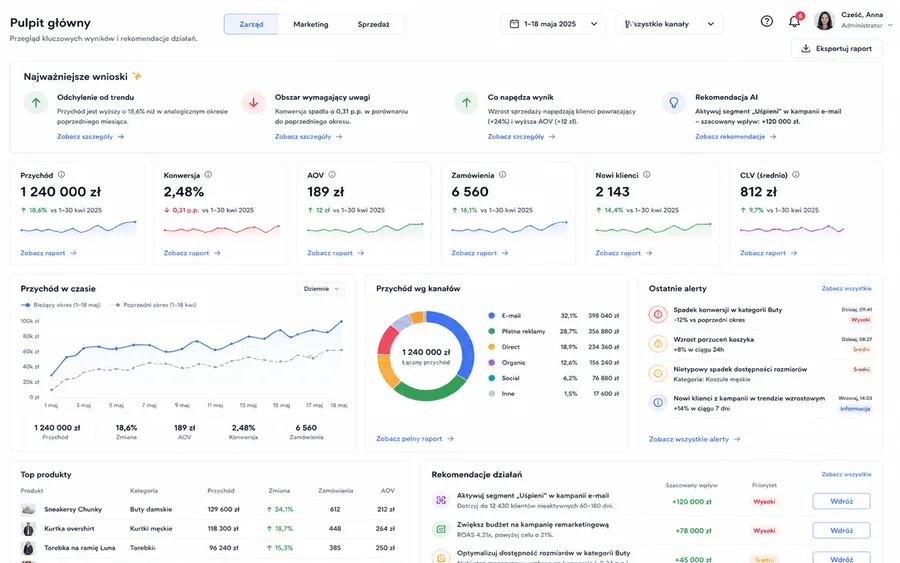
Task: Click Anna's profile avatar
Action: pos(824,21)
